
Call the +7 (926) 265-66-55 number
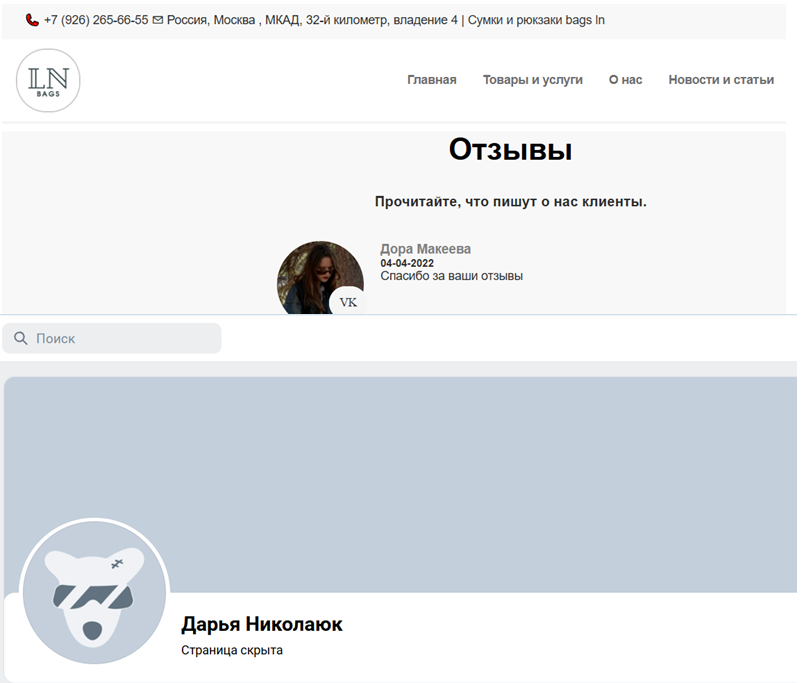tap(96, 20)
